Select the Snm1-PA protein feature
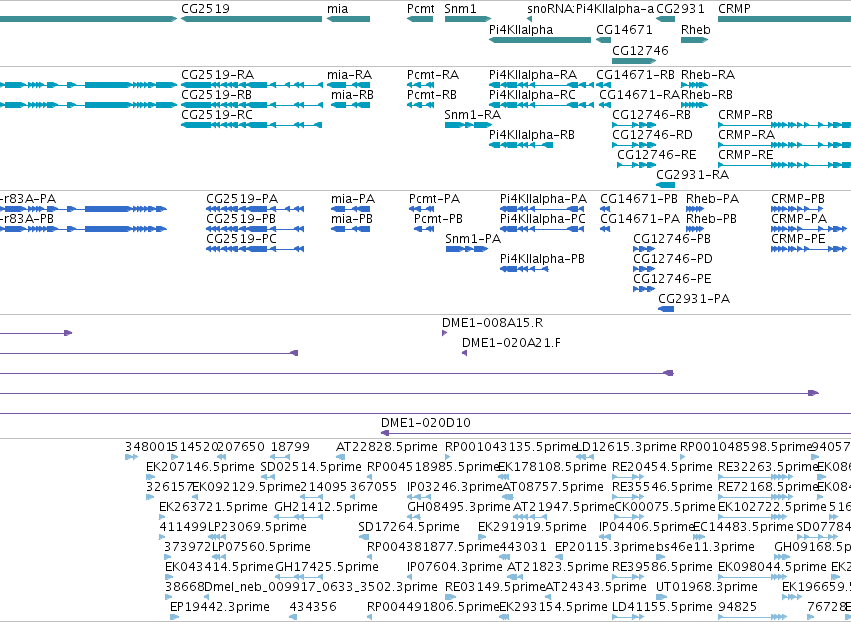Screen dimensions: 851x622 [x=467, y=249]
